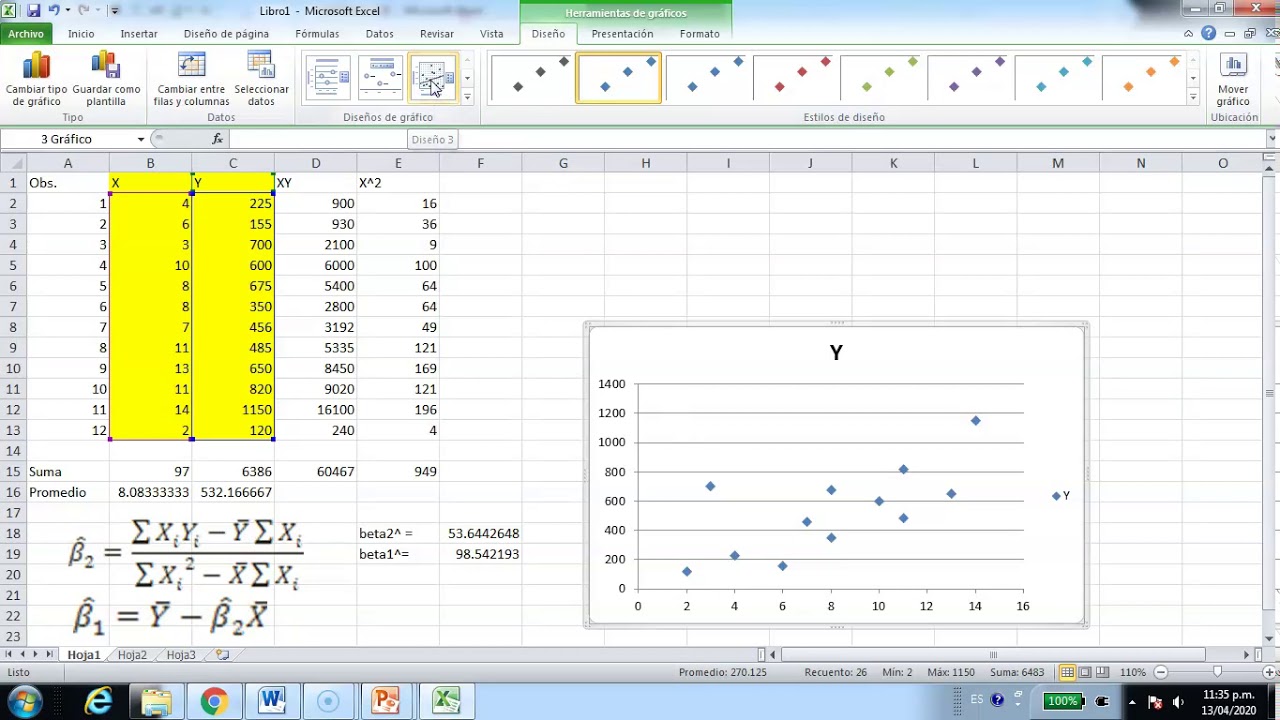1280x720 pixels.
Task: Select the black and gray chart style
Action: (x=532, y=78)
